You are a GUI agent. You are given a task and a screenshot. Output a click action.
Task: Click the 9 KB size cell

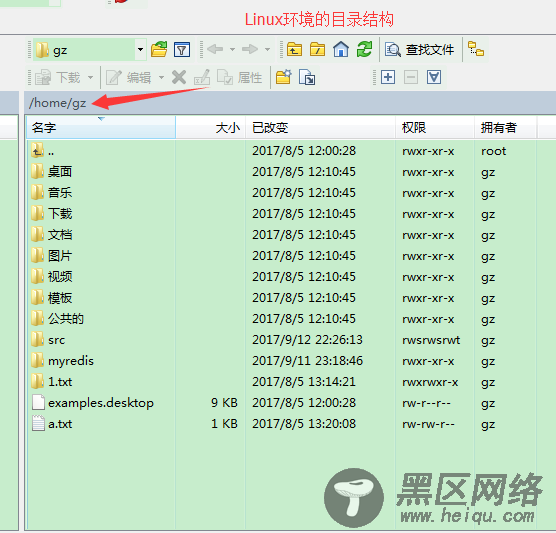[x=224, y=402]
